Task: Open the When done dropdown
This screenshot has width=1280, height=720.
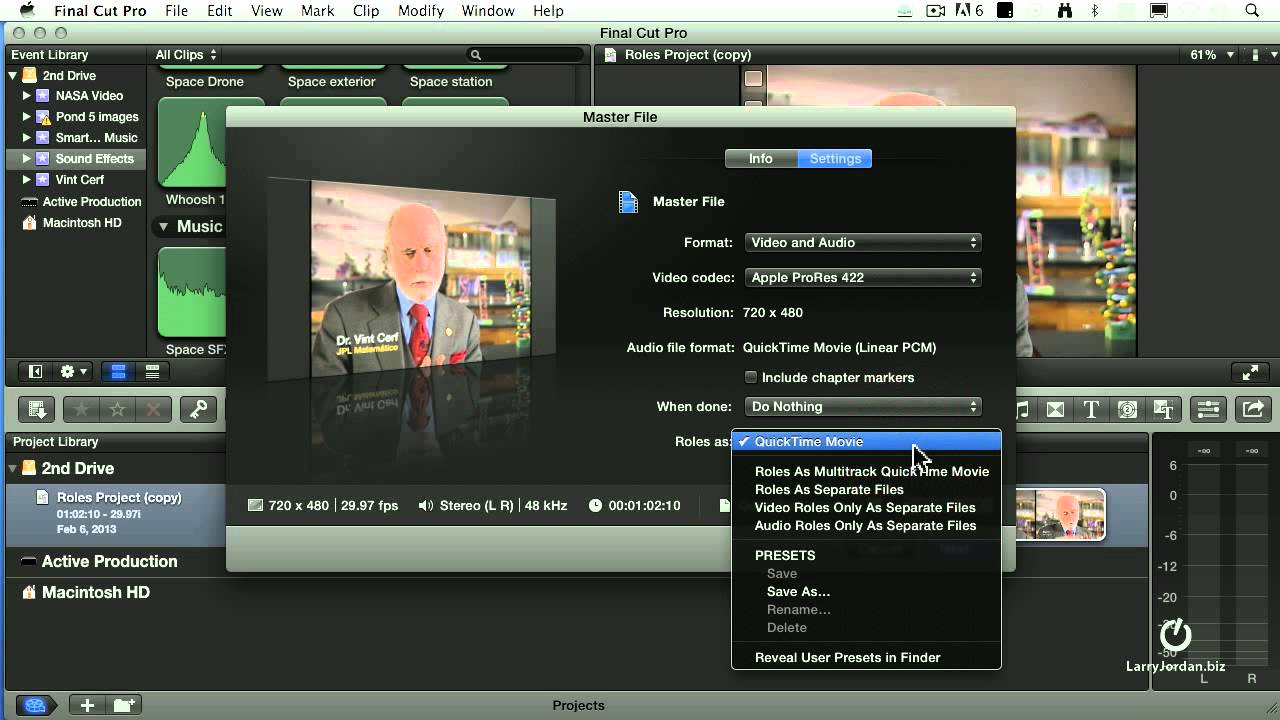Action: (863, 406)
